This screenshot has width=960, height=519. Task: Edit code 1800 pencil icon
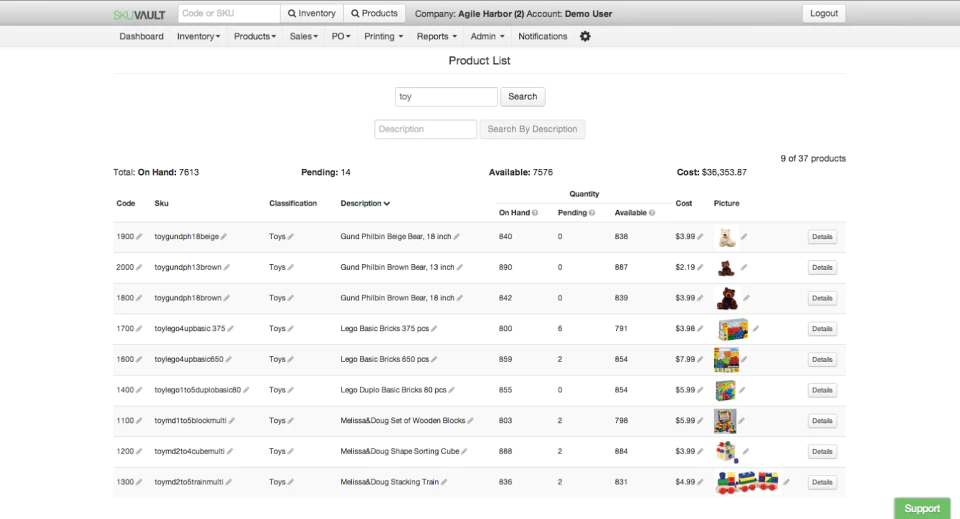(x=139, y=298)
